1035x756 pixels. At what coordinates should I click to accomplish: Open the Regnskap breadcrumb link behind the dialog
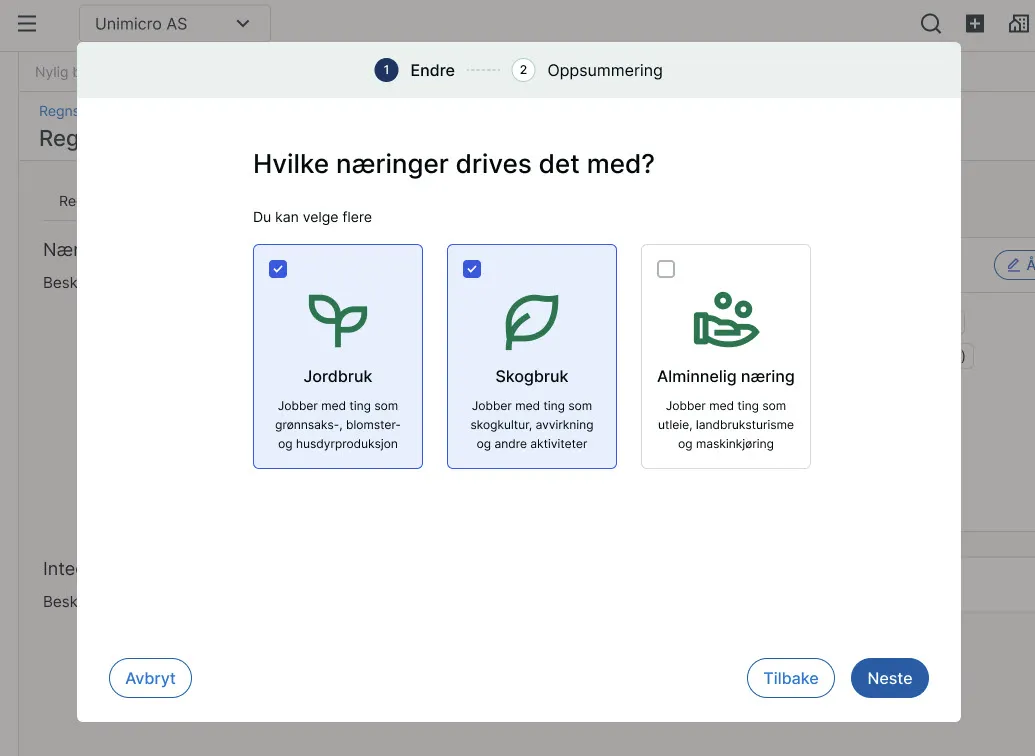pyautogui.click(x=59, y=110)
